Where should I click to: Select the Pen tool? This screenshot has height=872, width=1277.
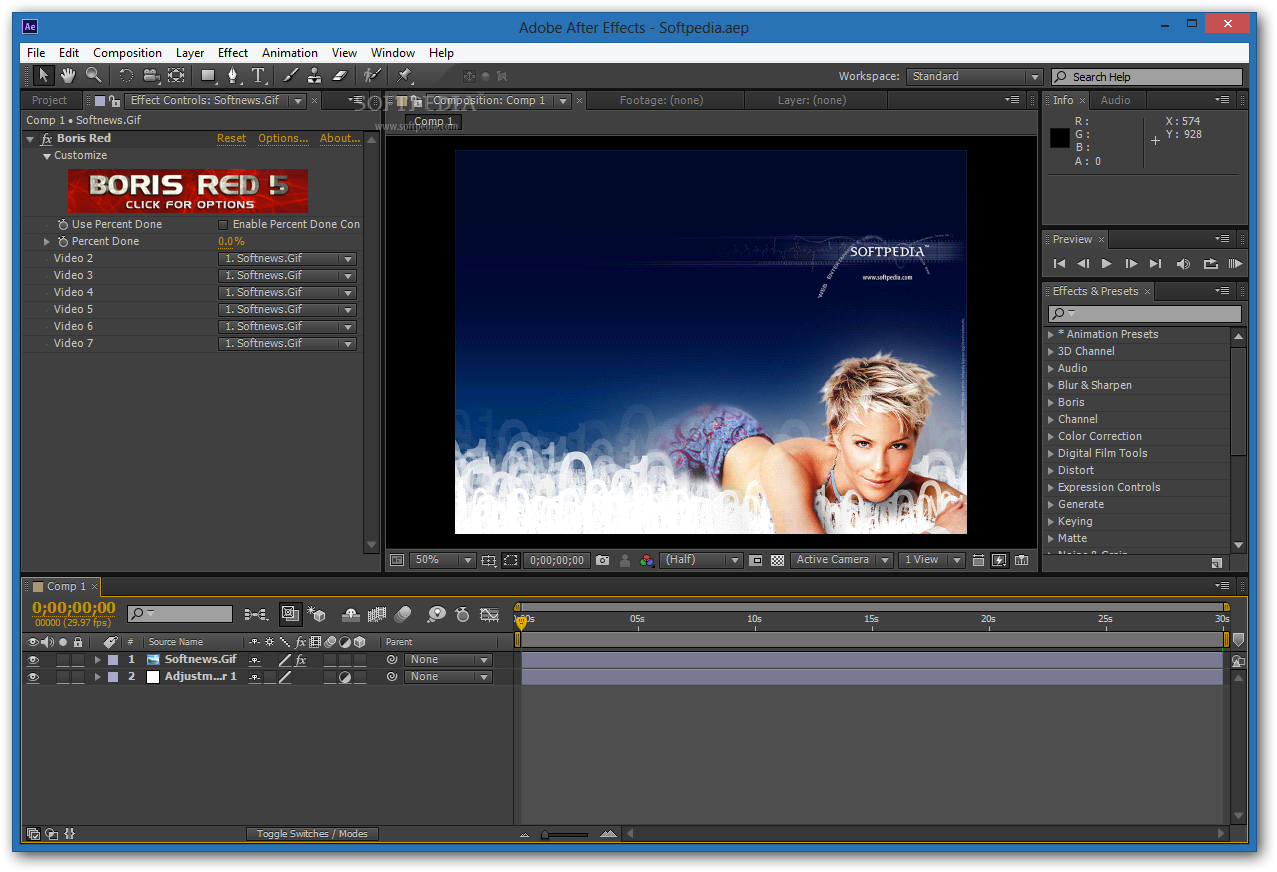233,75
